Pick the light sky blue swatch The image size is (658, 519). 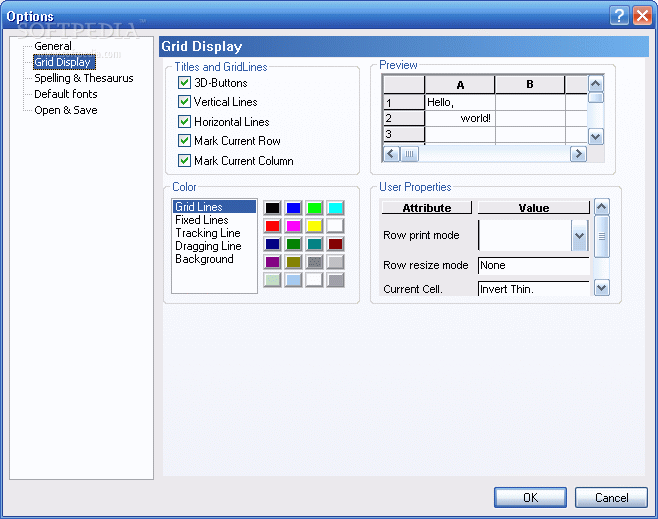coord(293,280)
